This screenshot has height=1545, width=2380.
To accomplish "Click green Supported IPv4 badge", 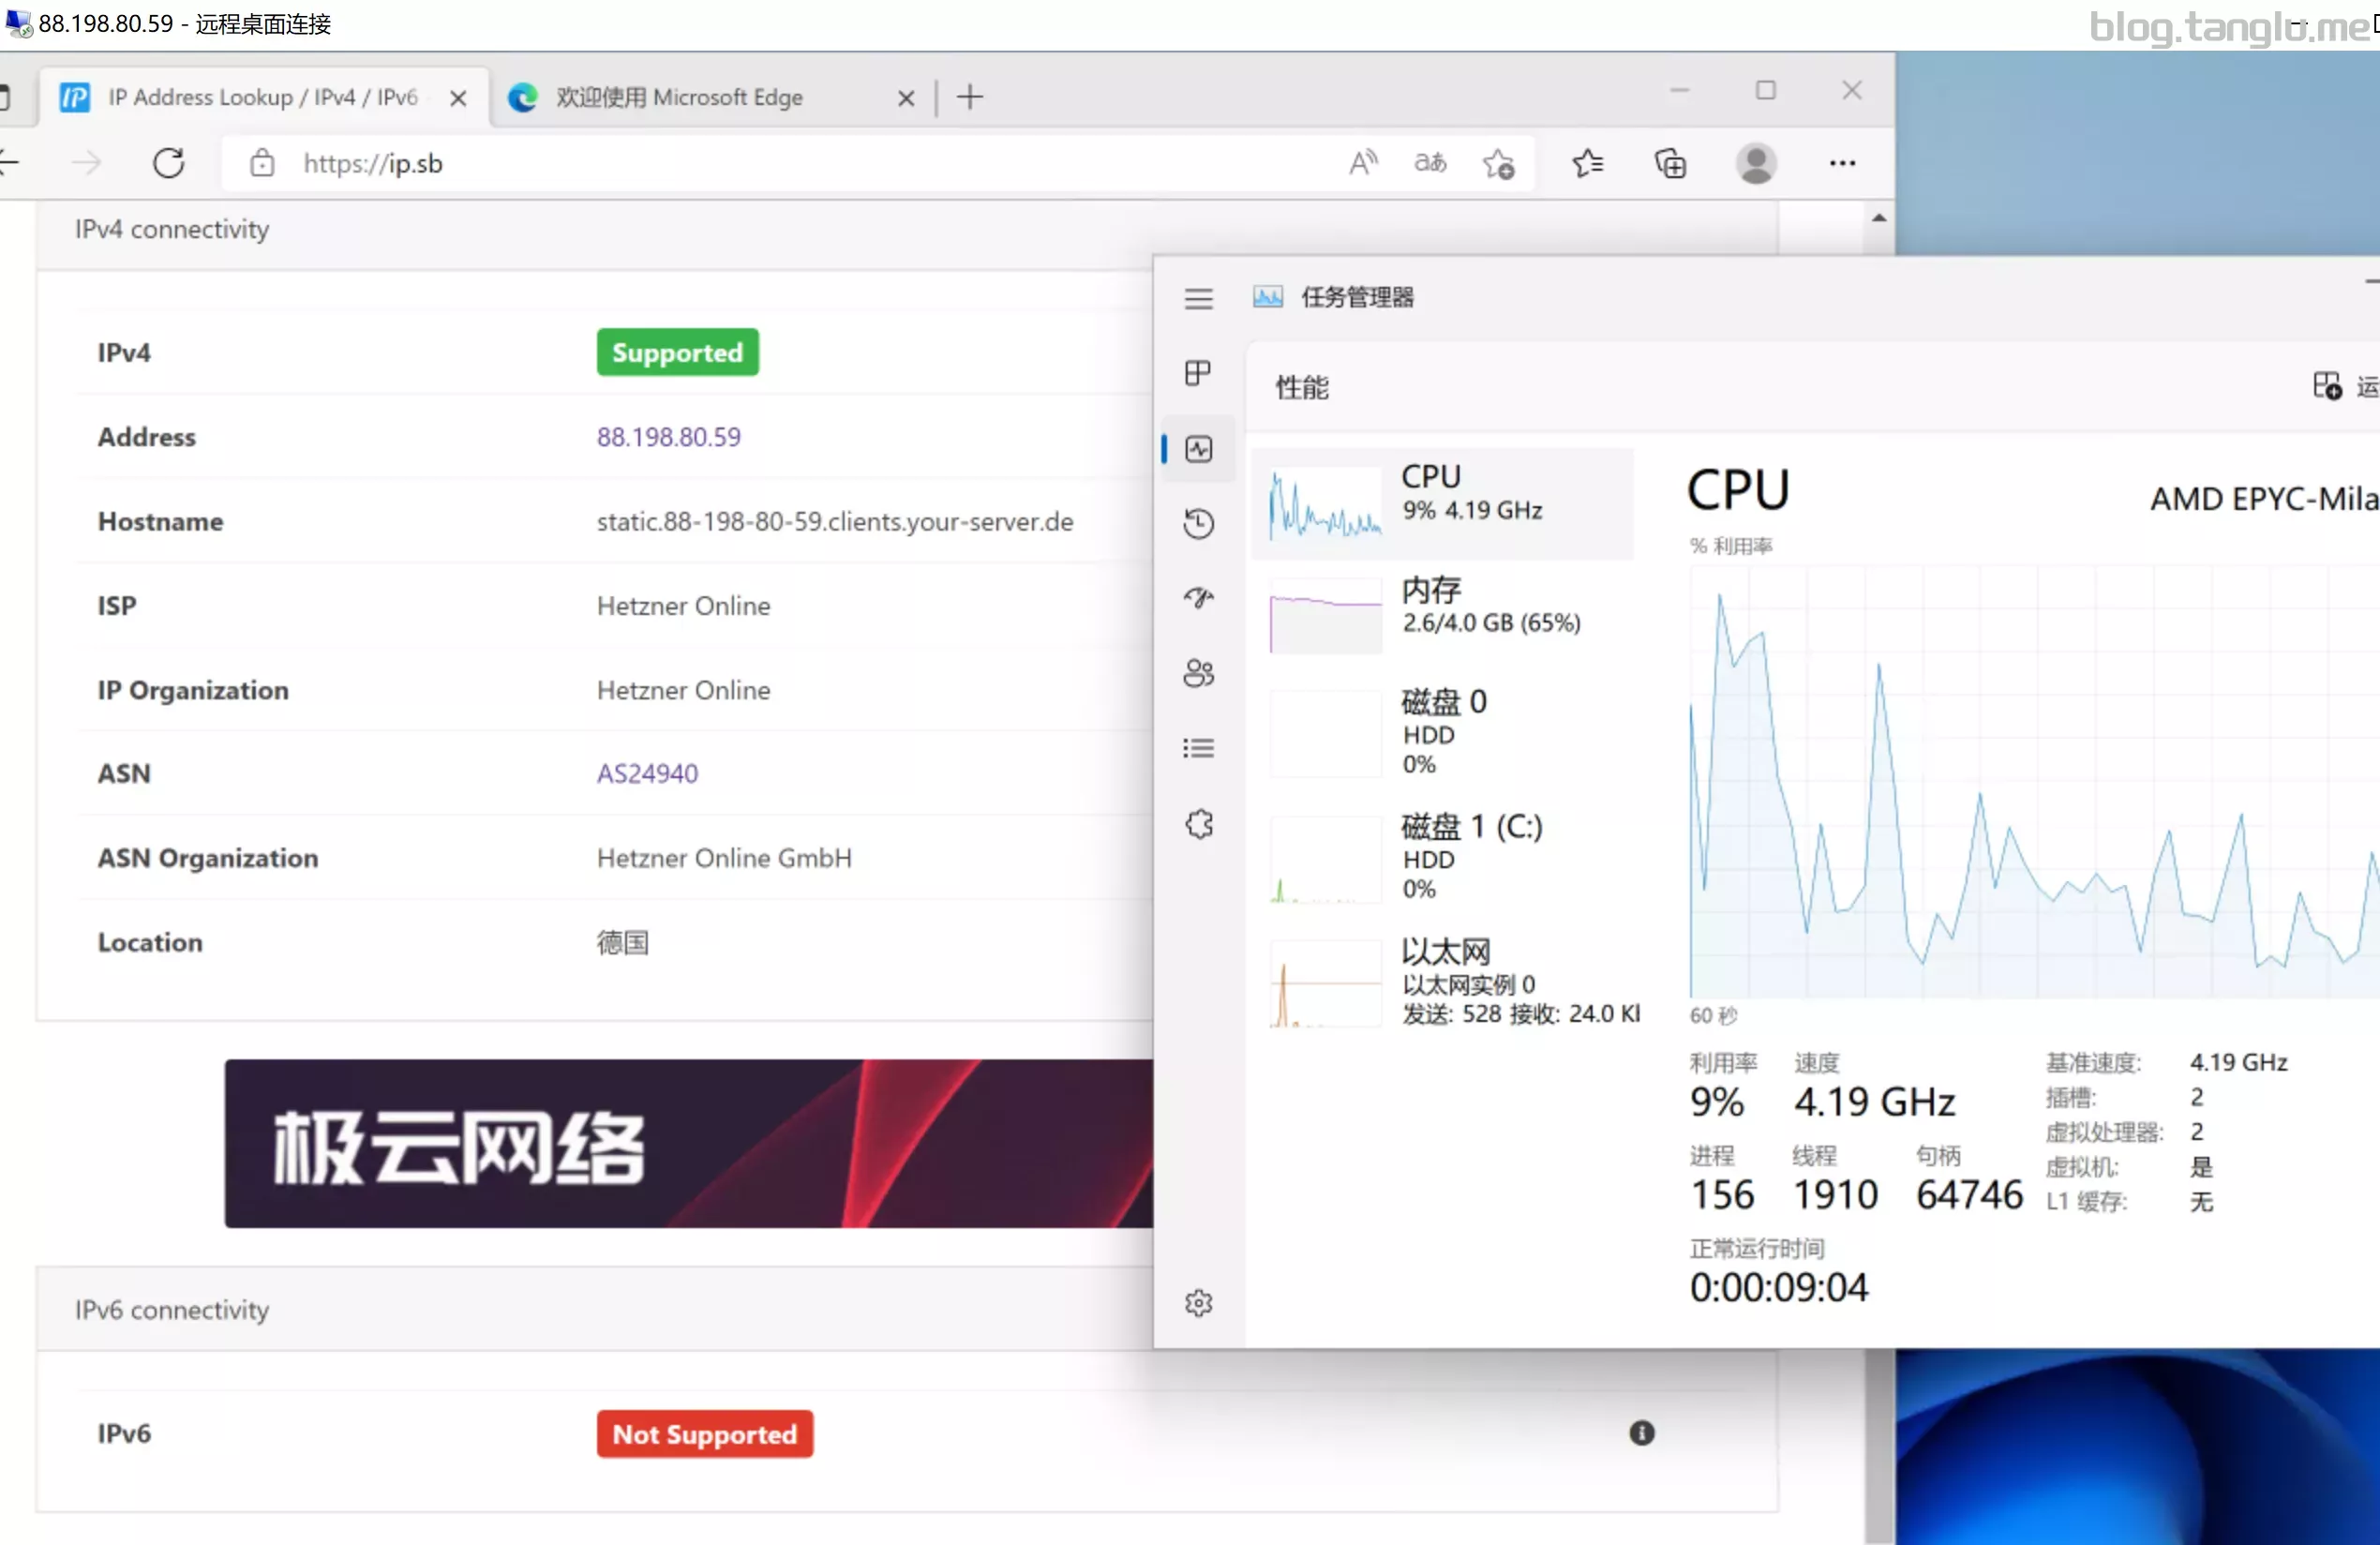I will click(x=678, y=353).
